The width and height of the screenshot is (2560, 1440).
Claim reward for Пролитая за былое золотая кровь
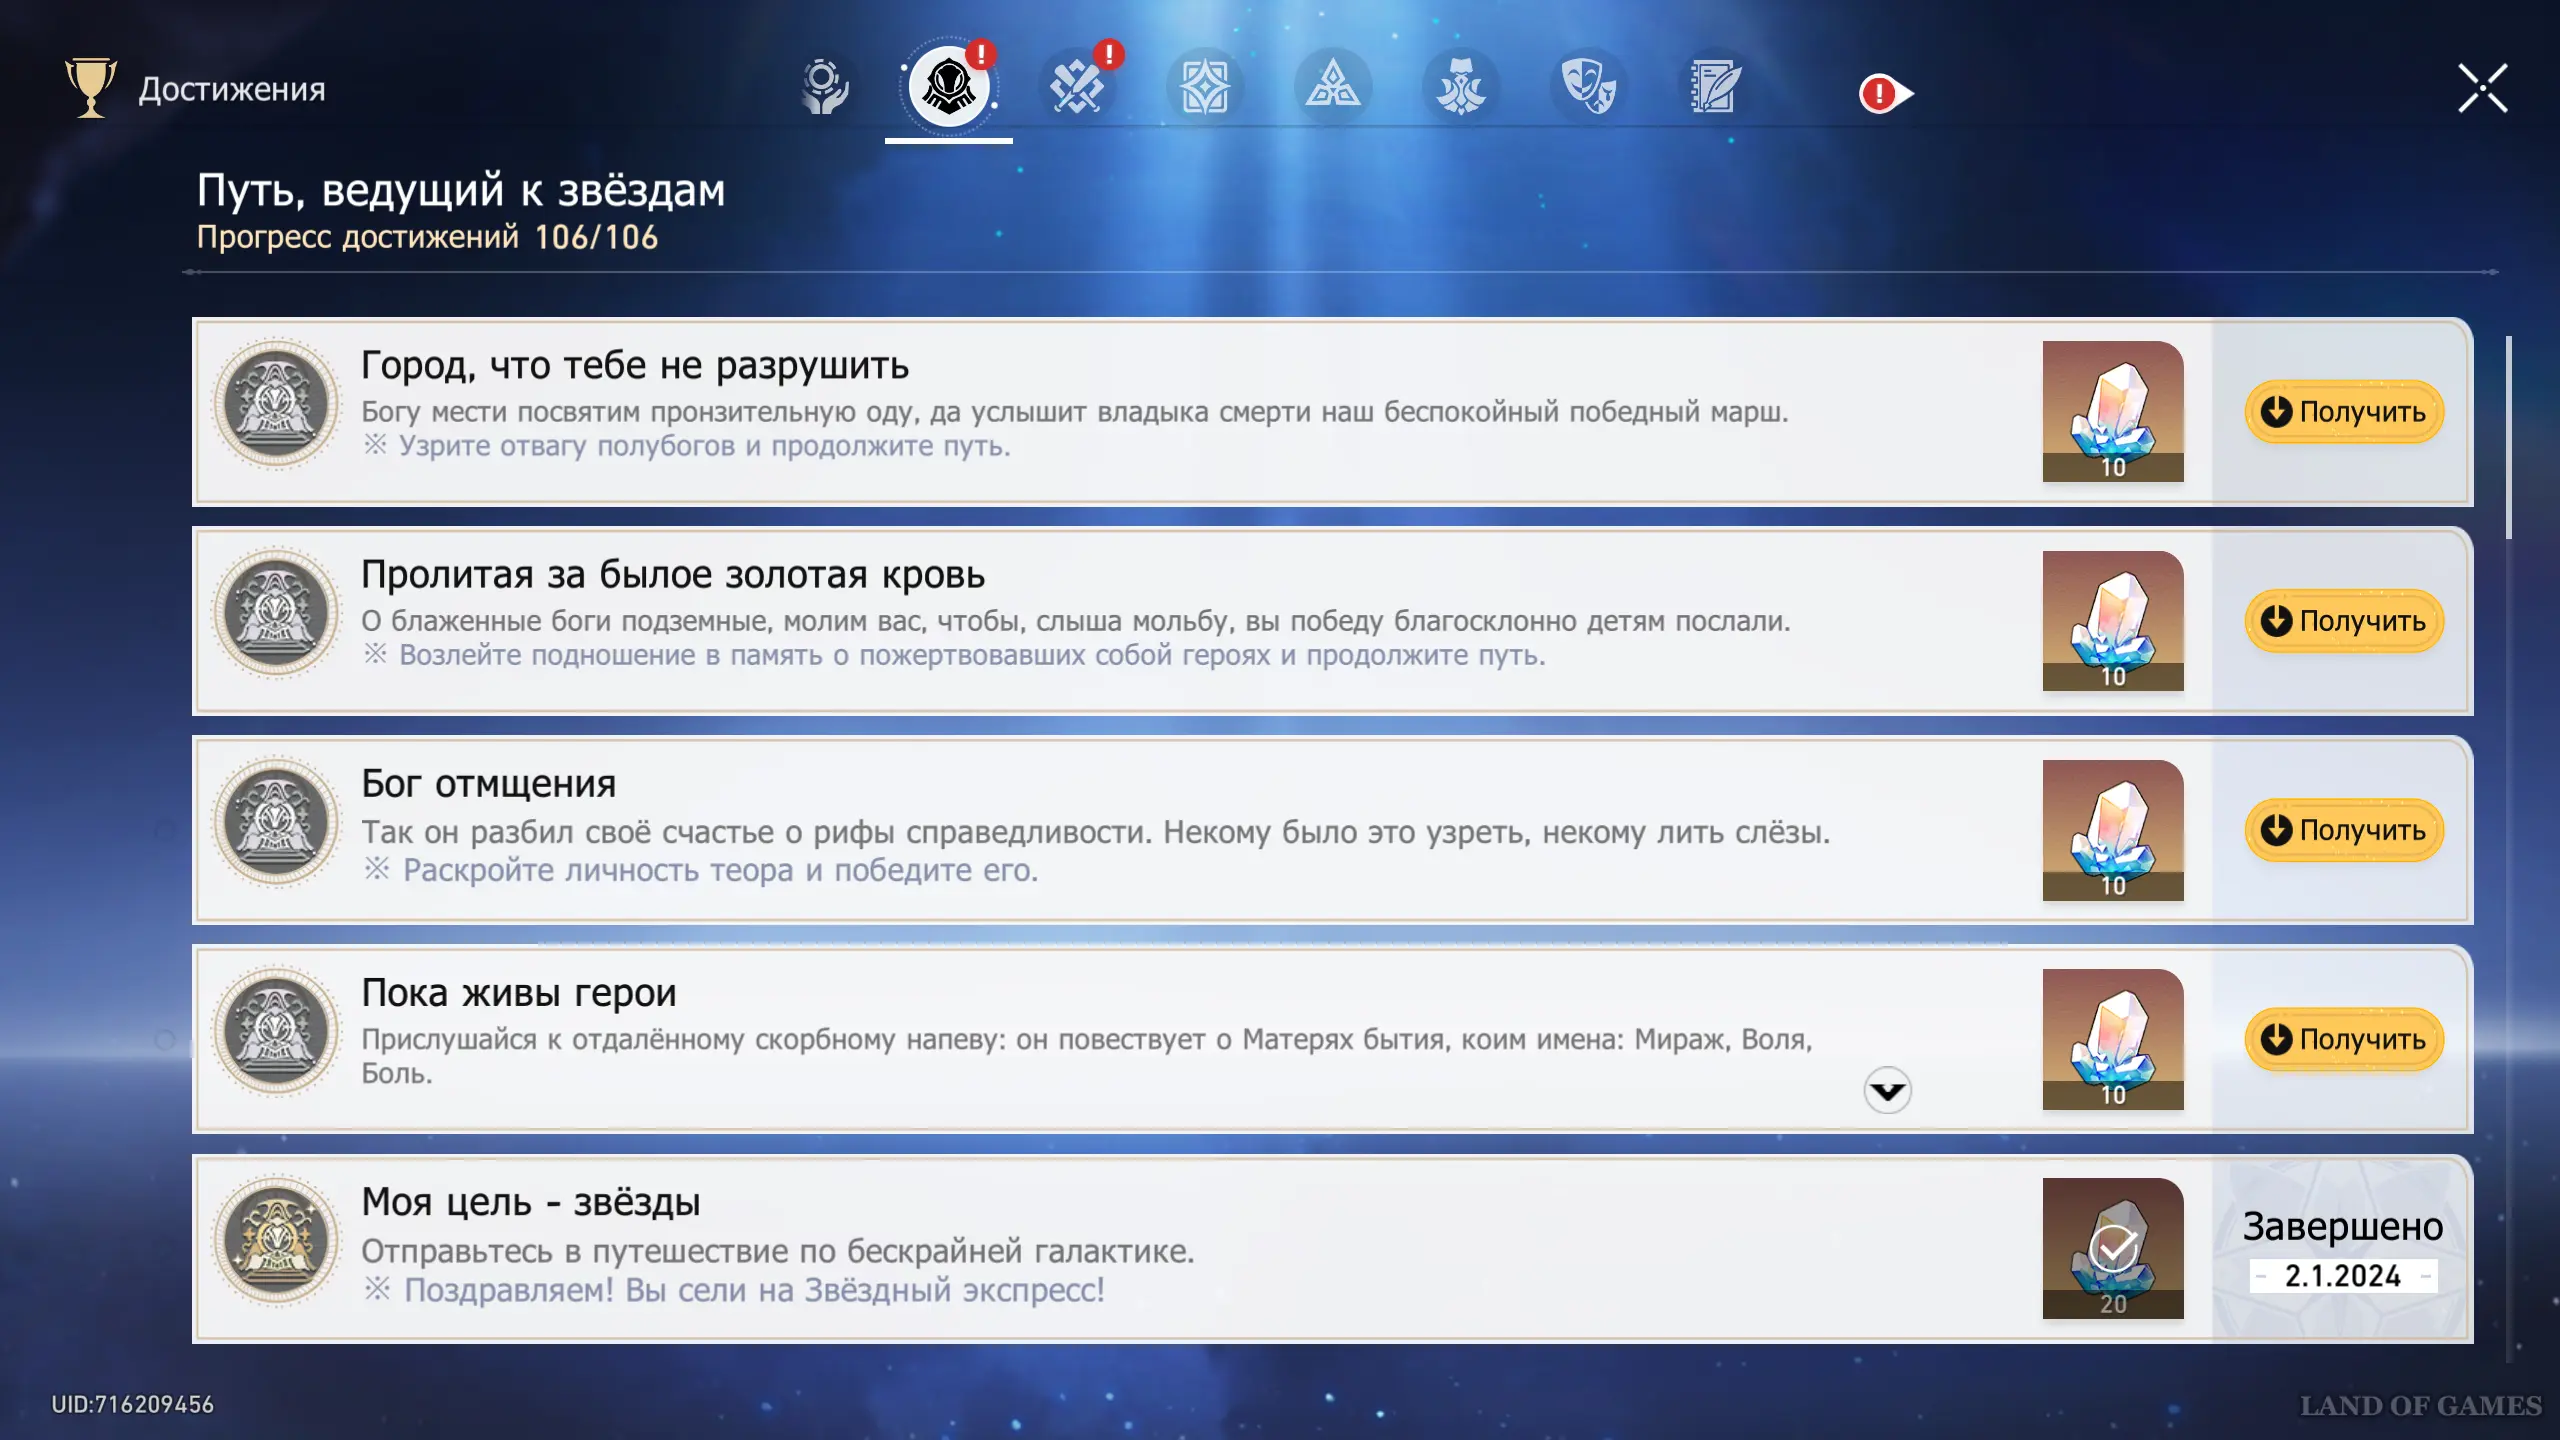2344,620
